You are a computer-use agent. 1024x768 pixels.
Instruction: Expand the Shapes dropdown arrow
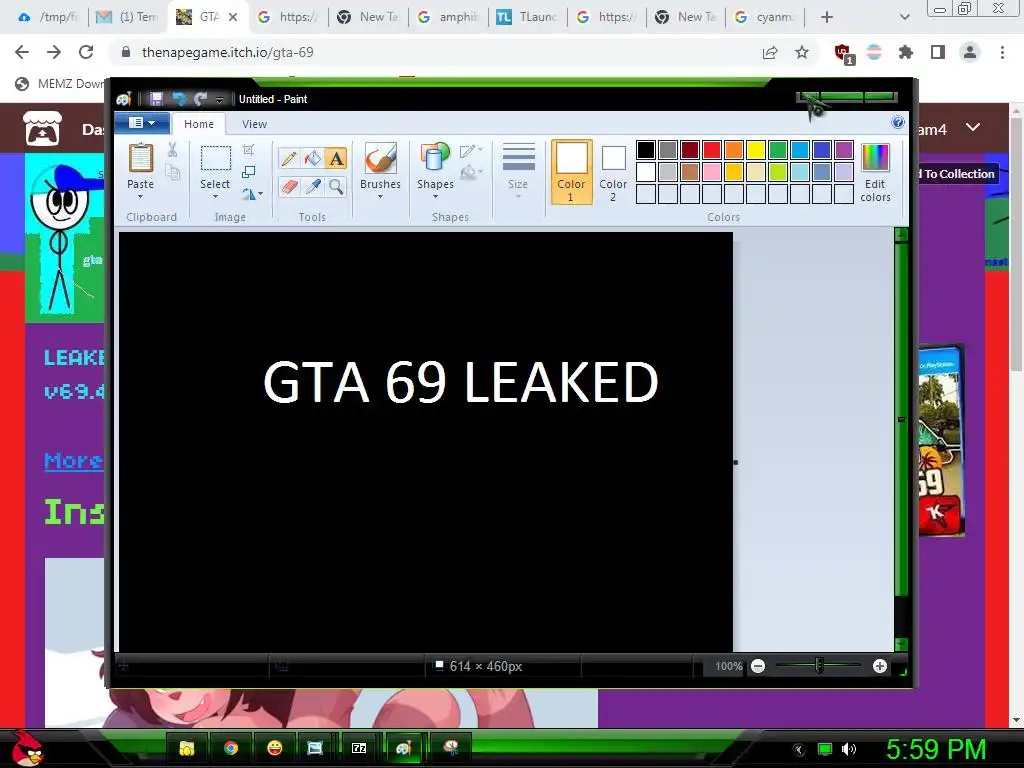click(x=435, y=197)
